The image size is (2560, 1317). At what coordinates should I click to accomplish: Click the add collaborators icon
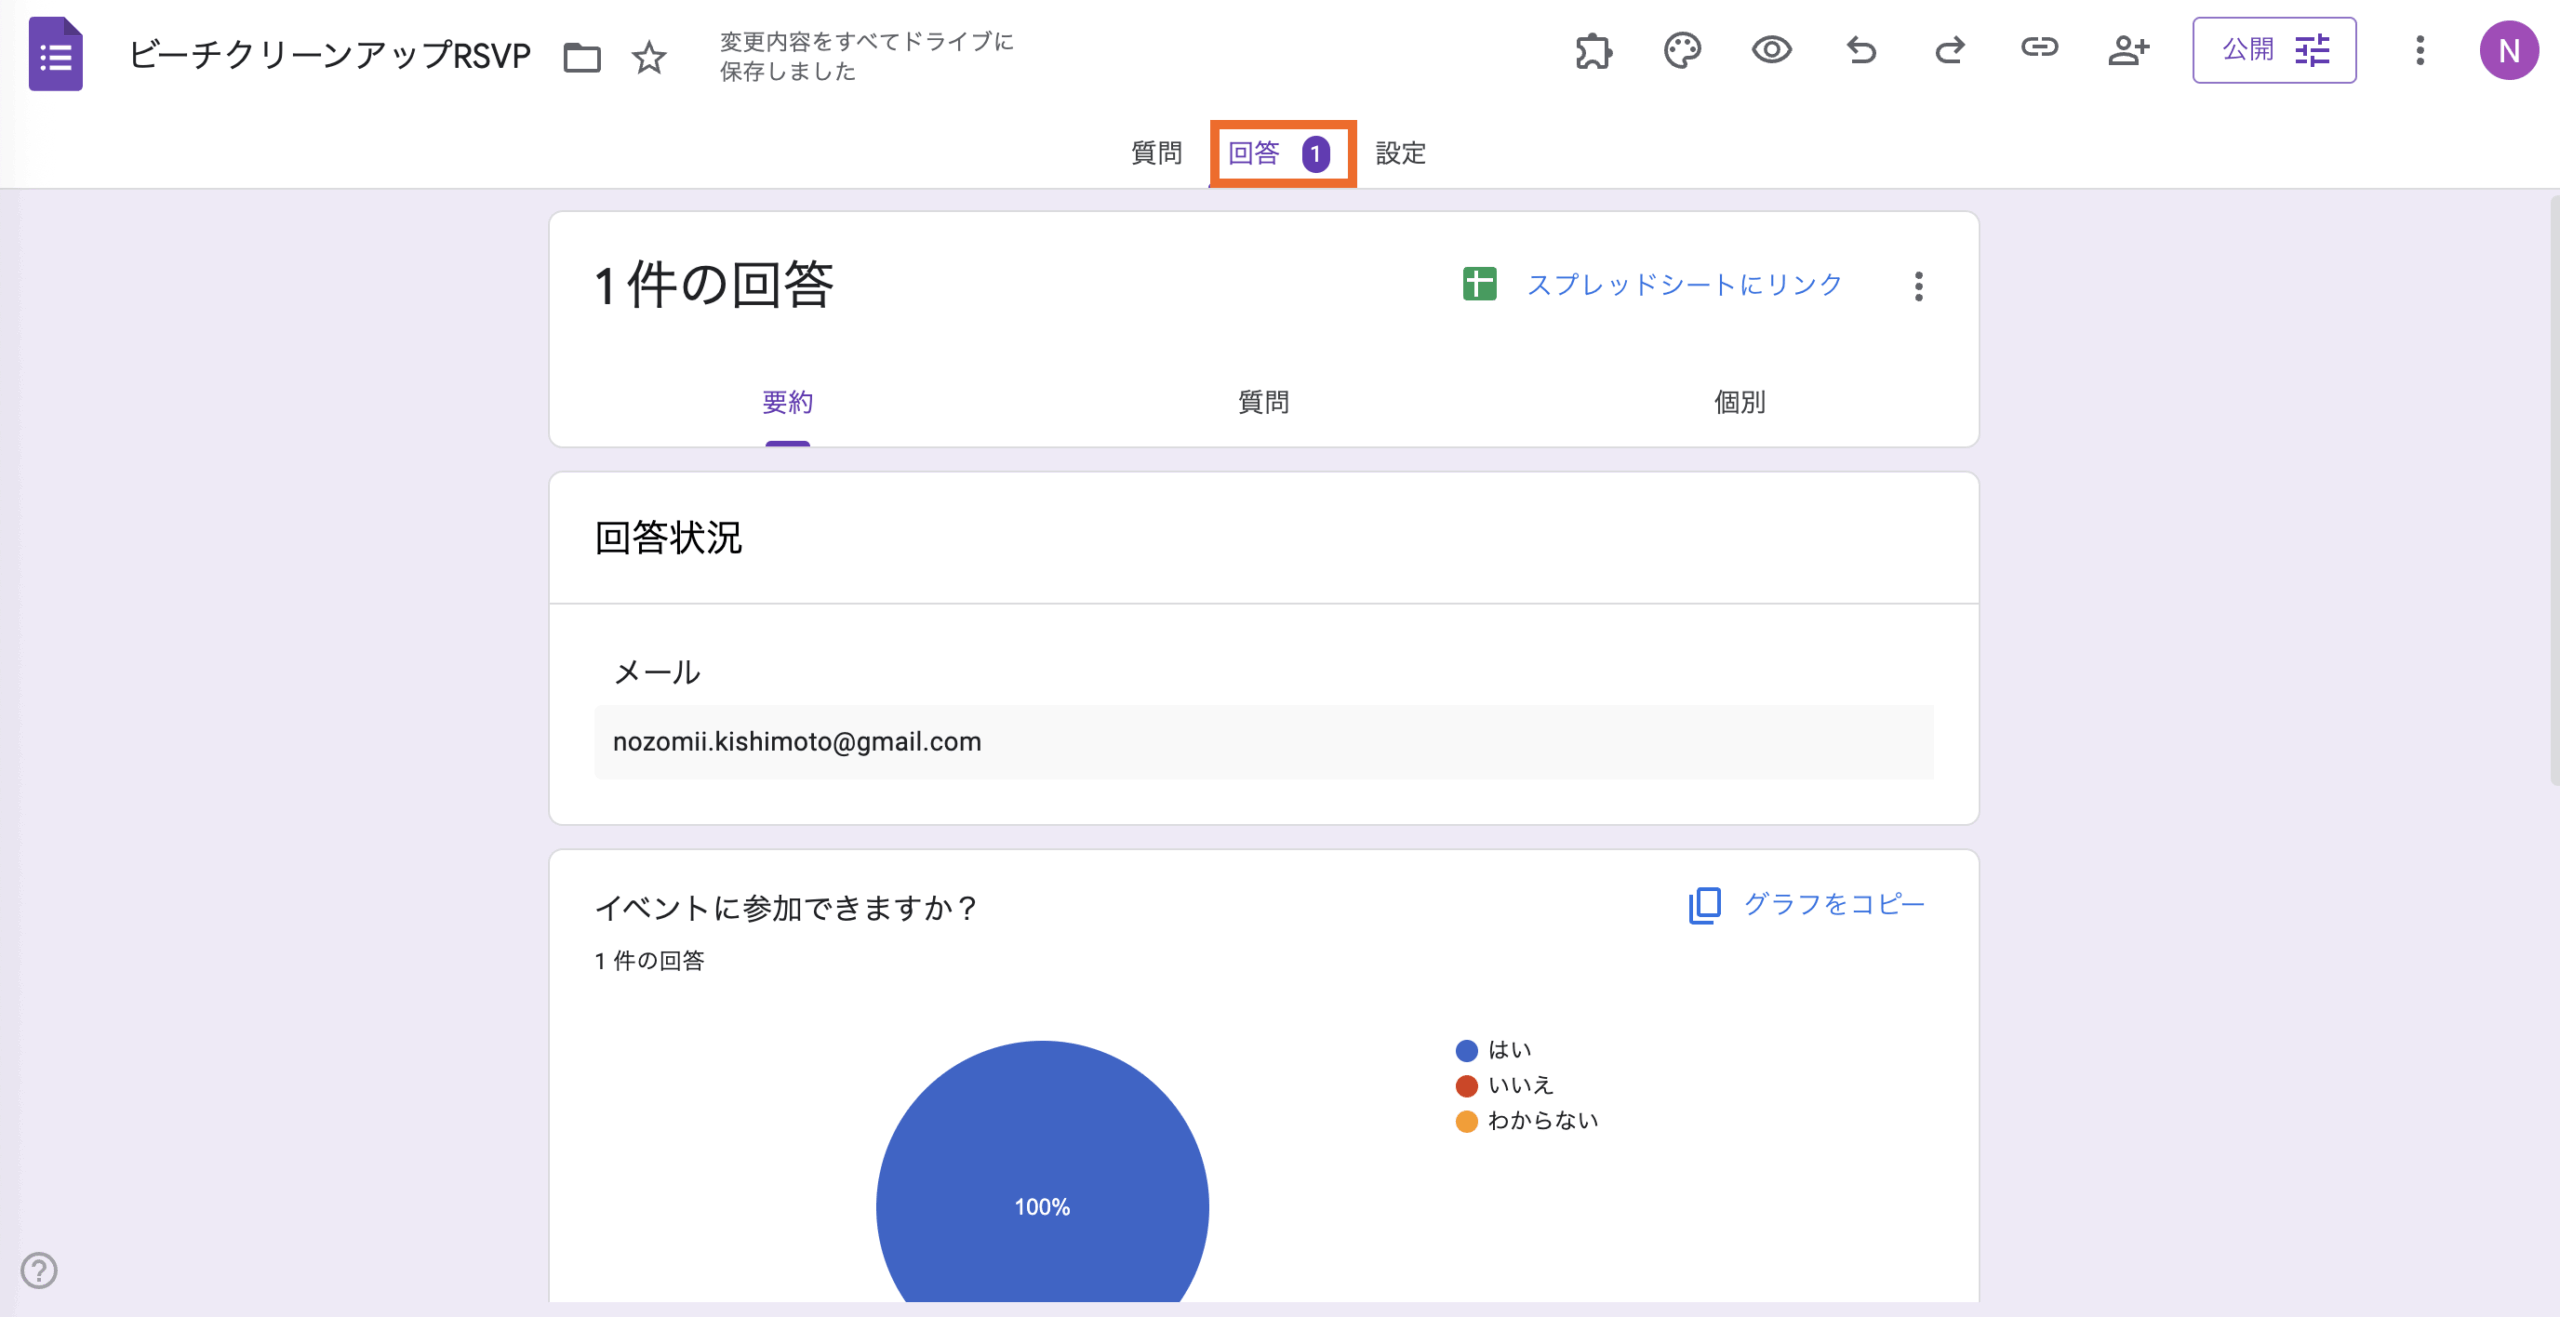(x=2128, y=50)
